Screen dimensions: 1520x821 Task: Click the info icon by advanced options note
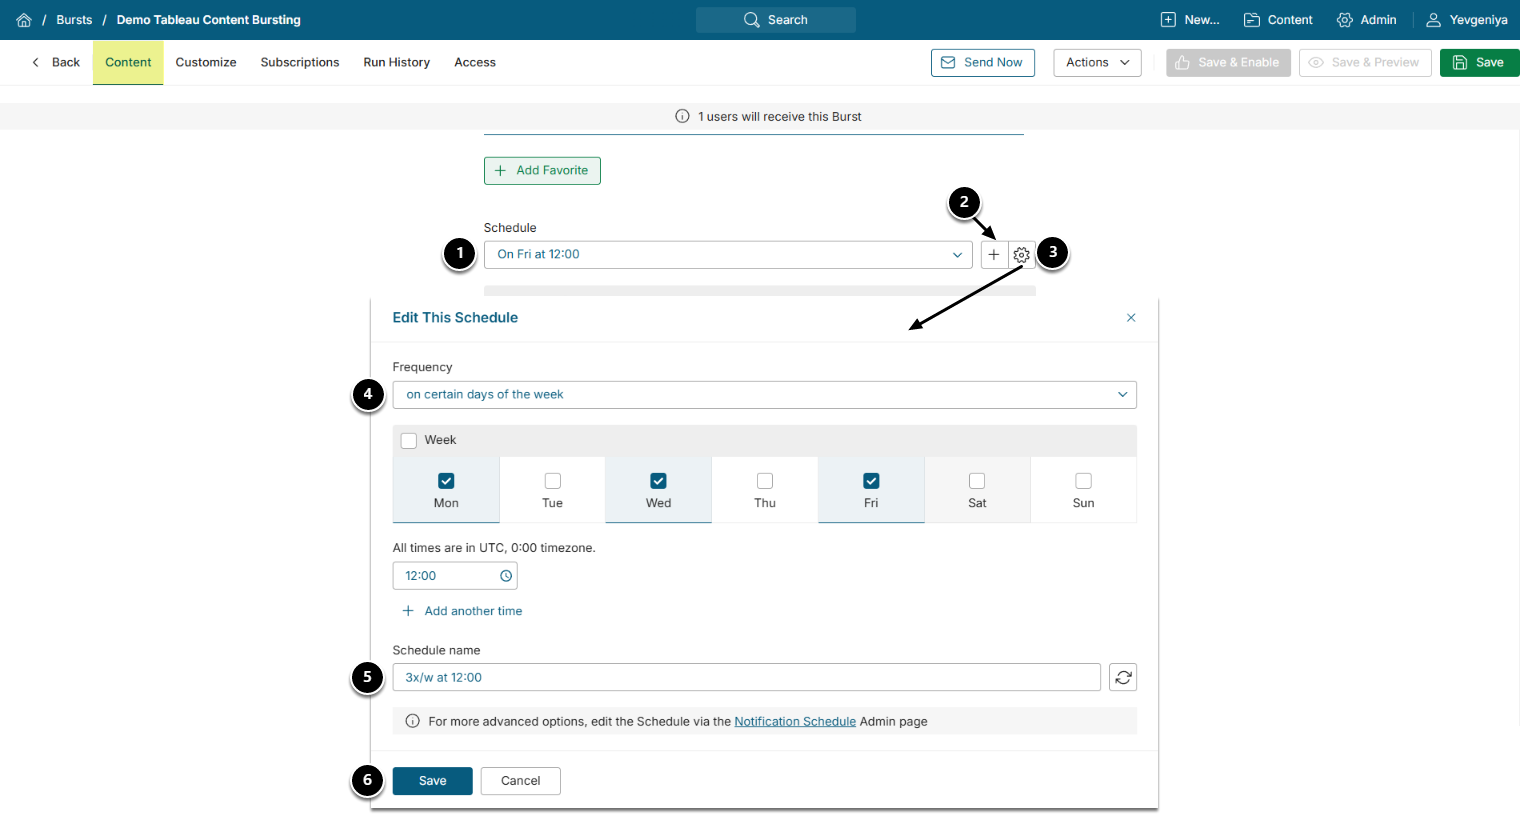[x=412, y=721]
